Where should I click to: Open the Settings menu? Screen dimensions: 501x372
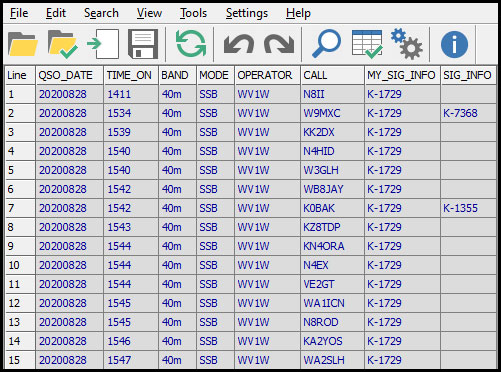(x=247, y=13)
